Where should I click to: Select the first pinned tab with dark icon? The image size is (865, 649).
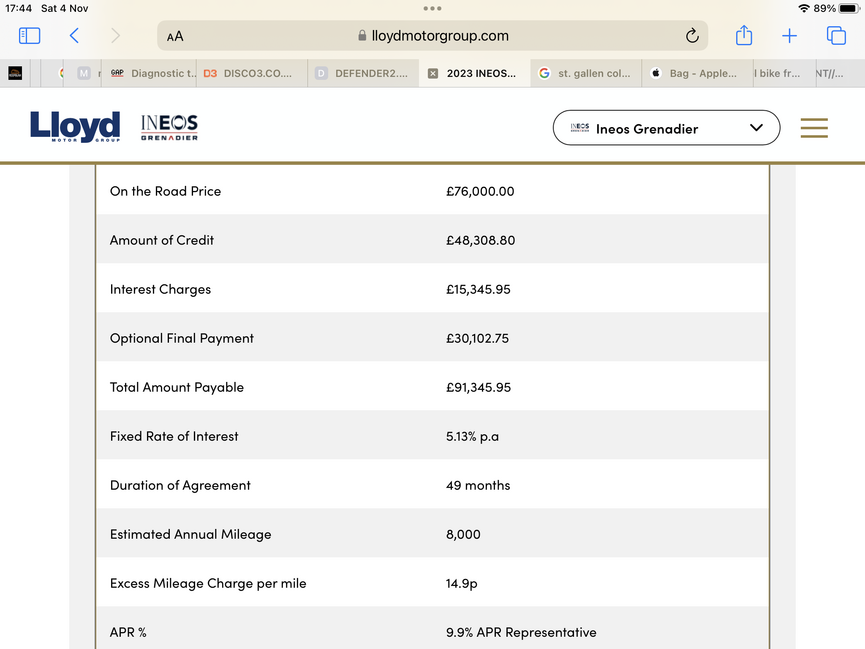pyautogui.click(x=15, y=73)
